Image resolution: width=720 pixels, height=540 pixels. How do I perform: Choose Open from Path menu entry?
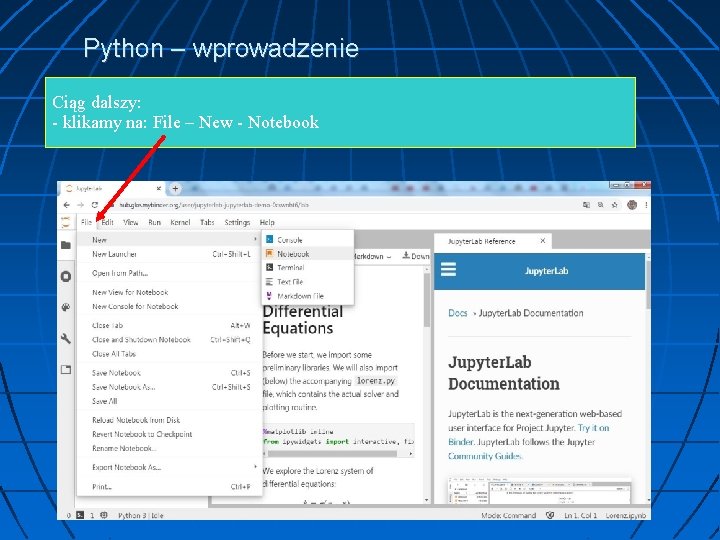(x=169, y=273)
